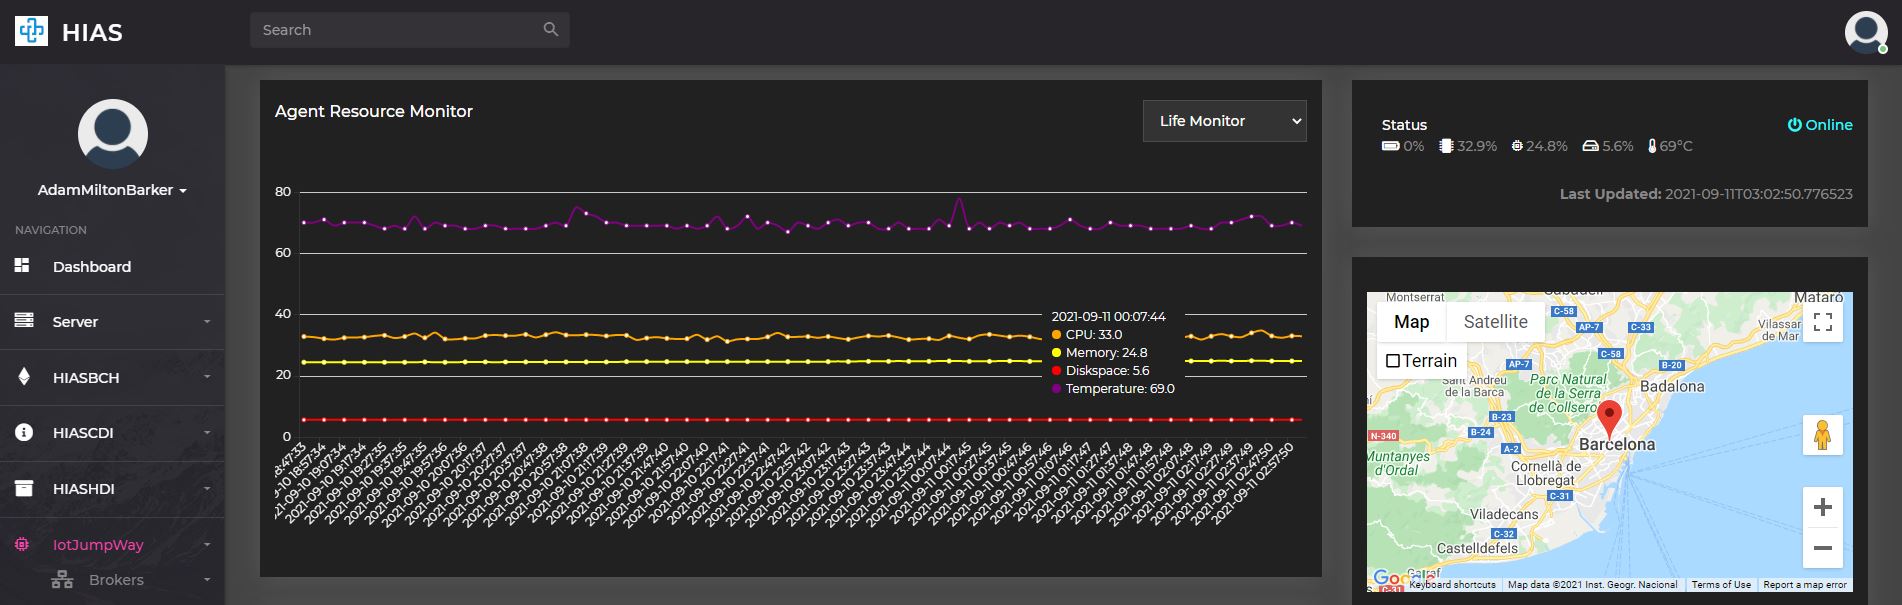Click the 0% battery status value
This screenshot has height=605, width=1902.
click(x=1413, y=146)
